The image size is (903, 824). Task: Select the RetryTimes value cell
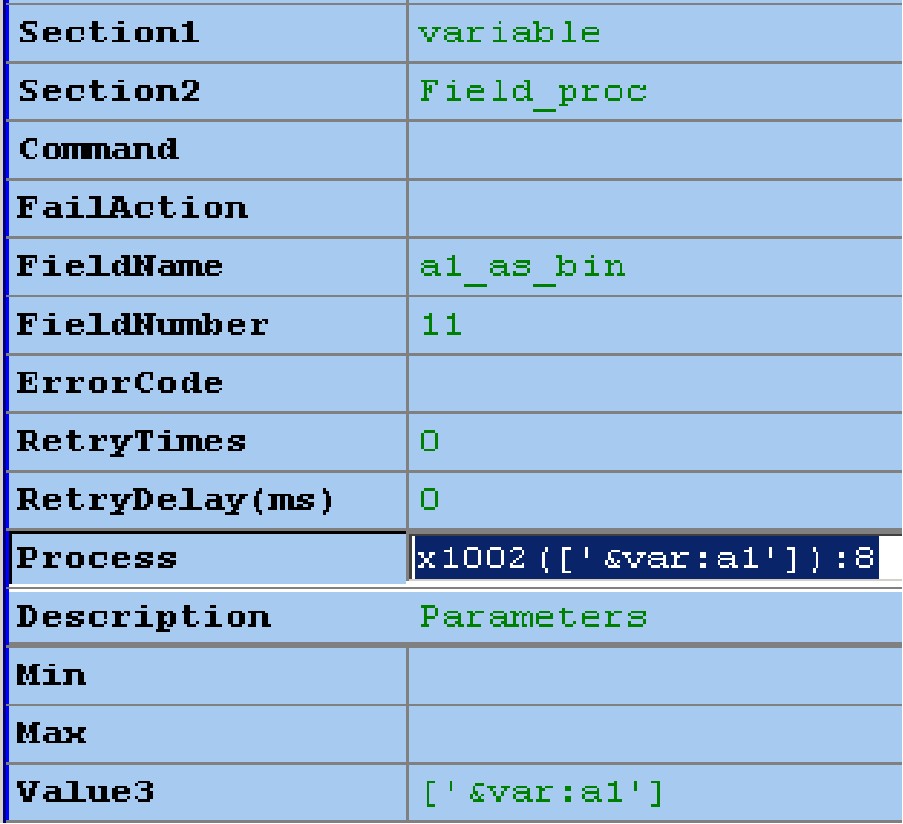click(654, 441)
